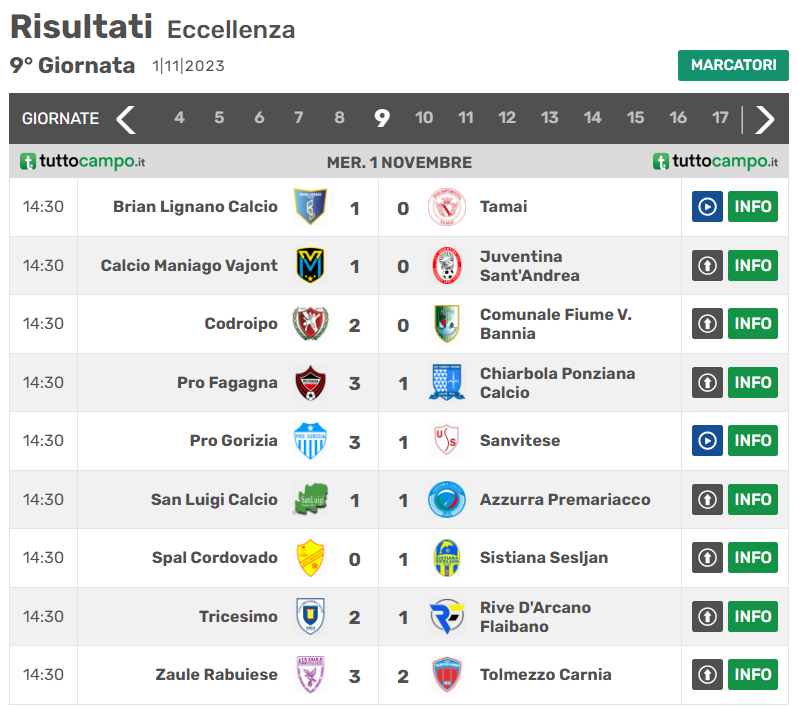This screenshot has width=799, height=707.
Task: Show next giornate with right arrow
Action: tap(765, 119)
